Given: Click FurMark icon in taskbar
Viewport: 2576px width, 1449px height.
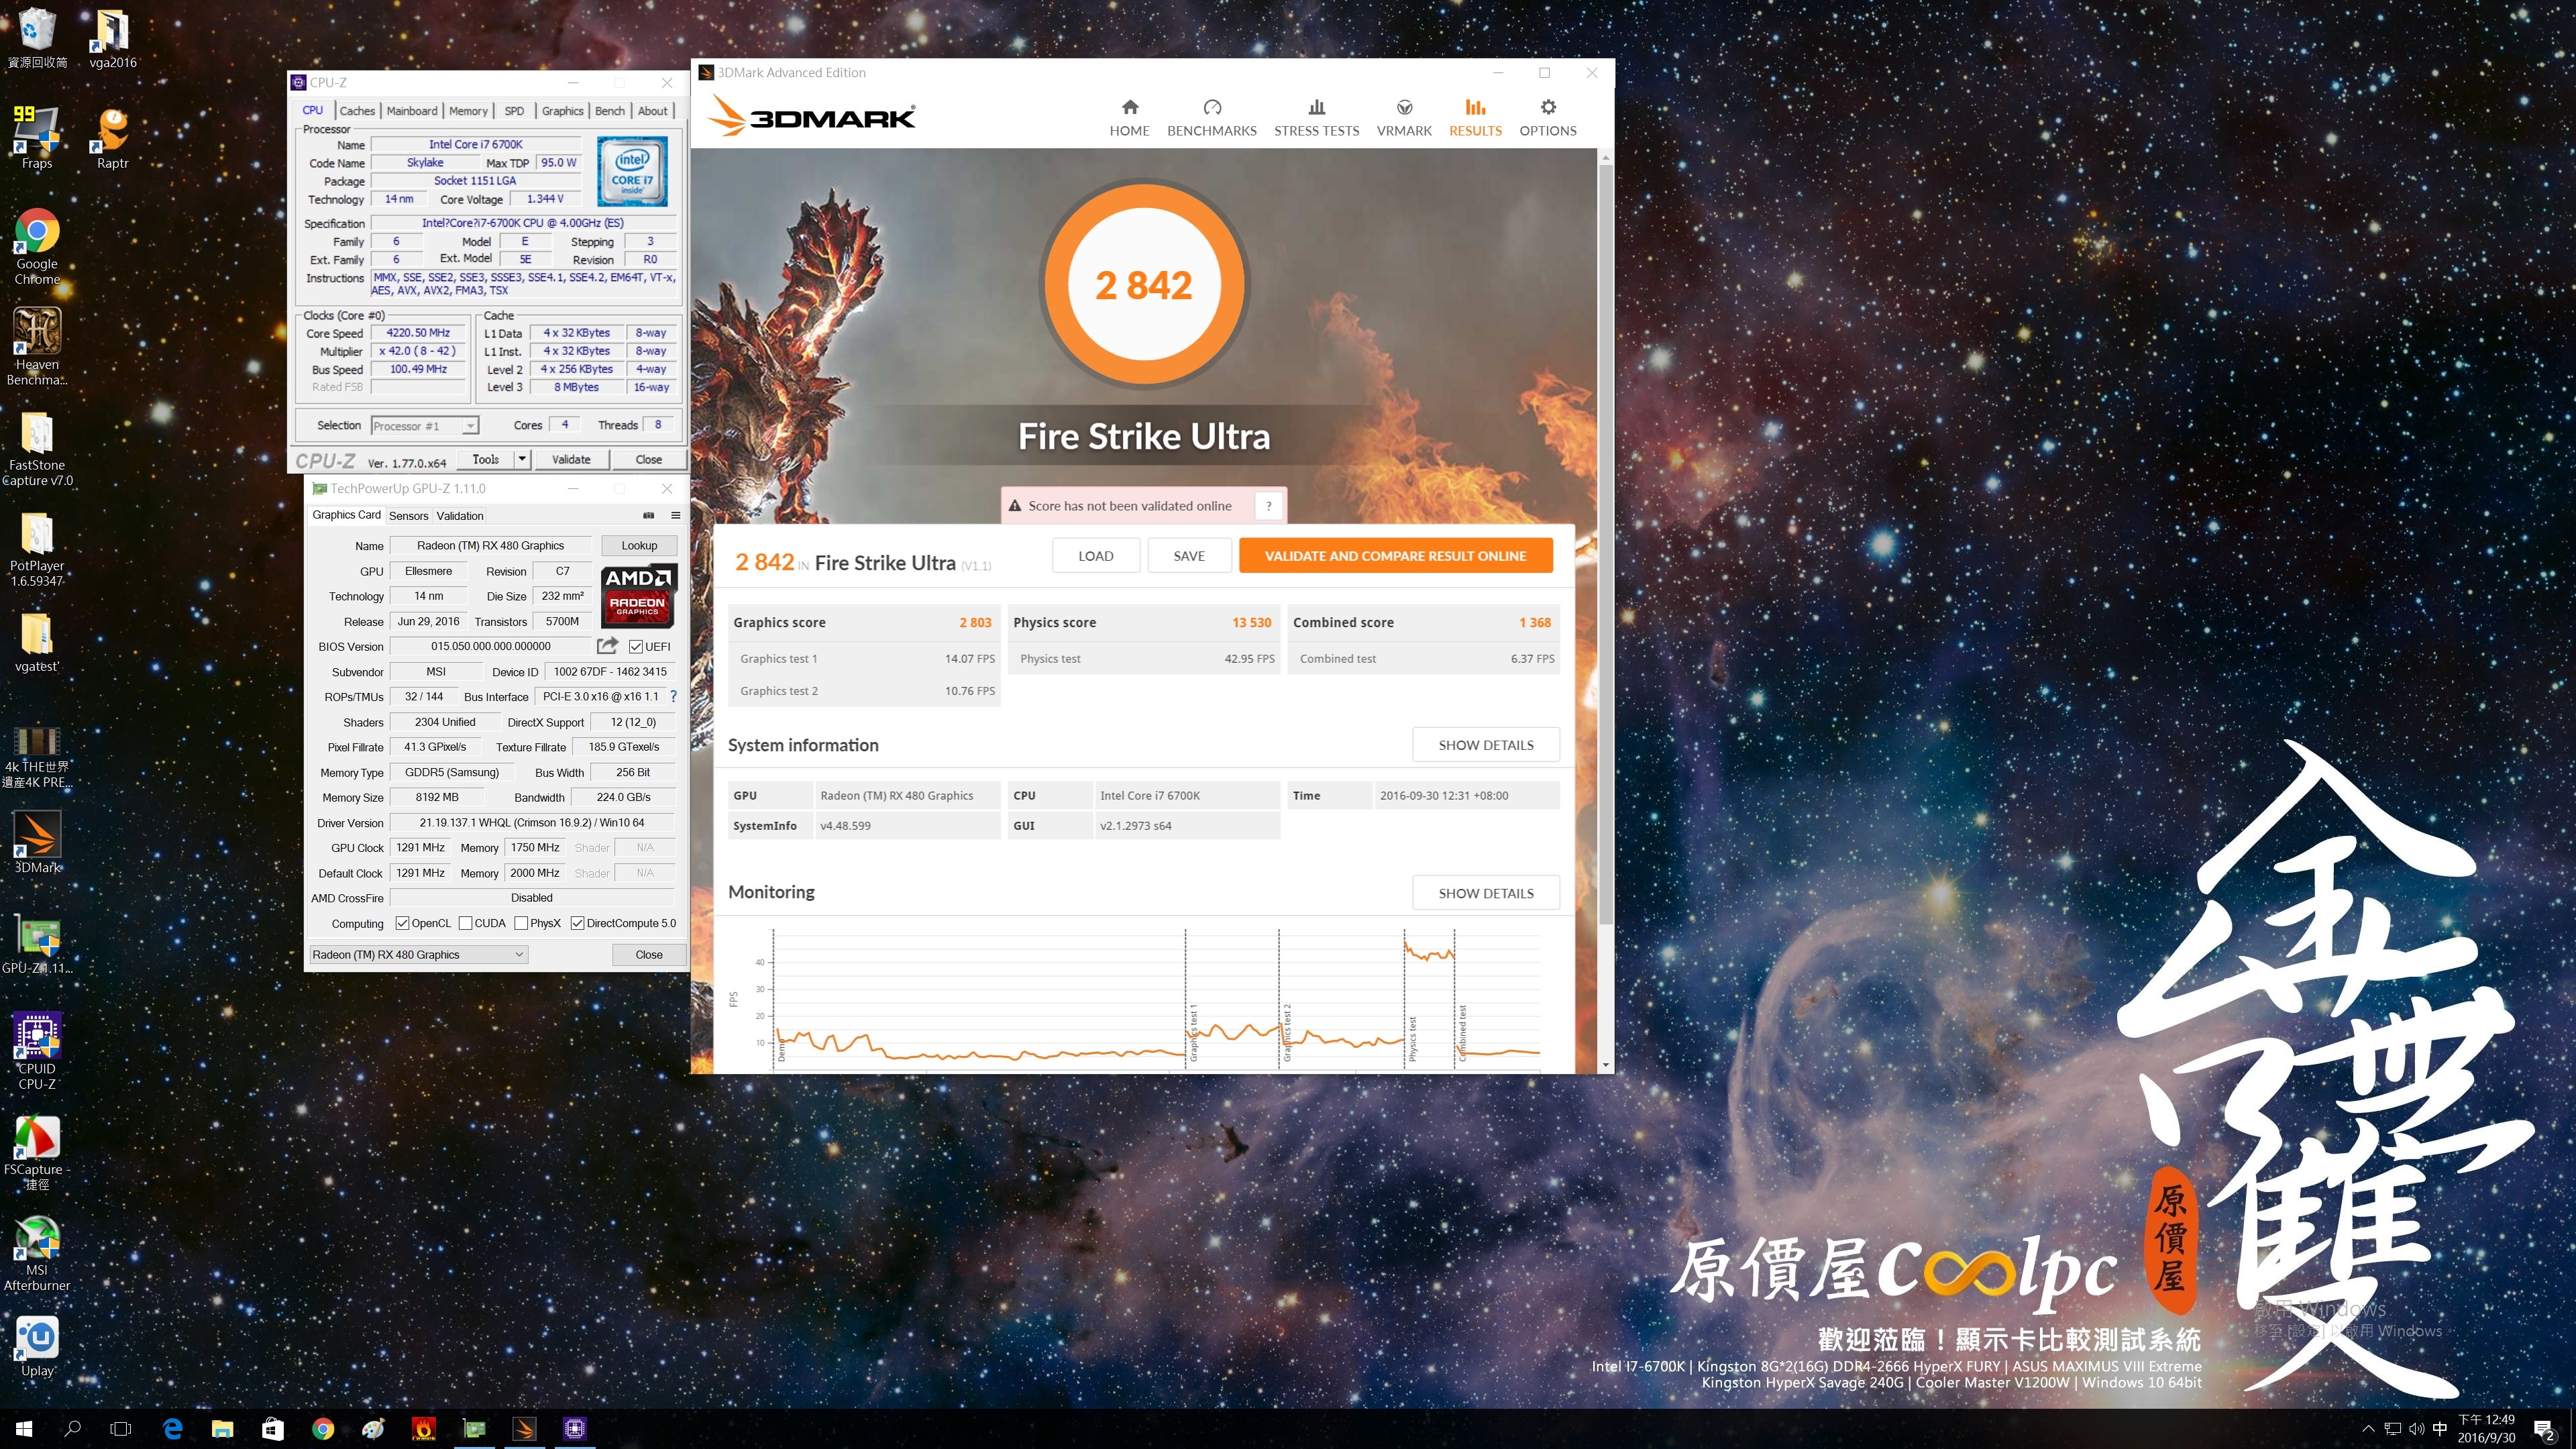Looking at the screenshot, I should click(x=424, y=1429).
